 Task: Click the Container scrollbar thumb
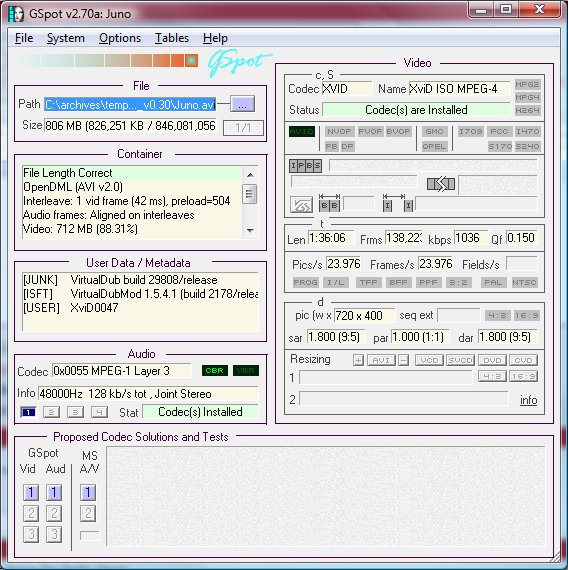[x=249, y=194]
